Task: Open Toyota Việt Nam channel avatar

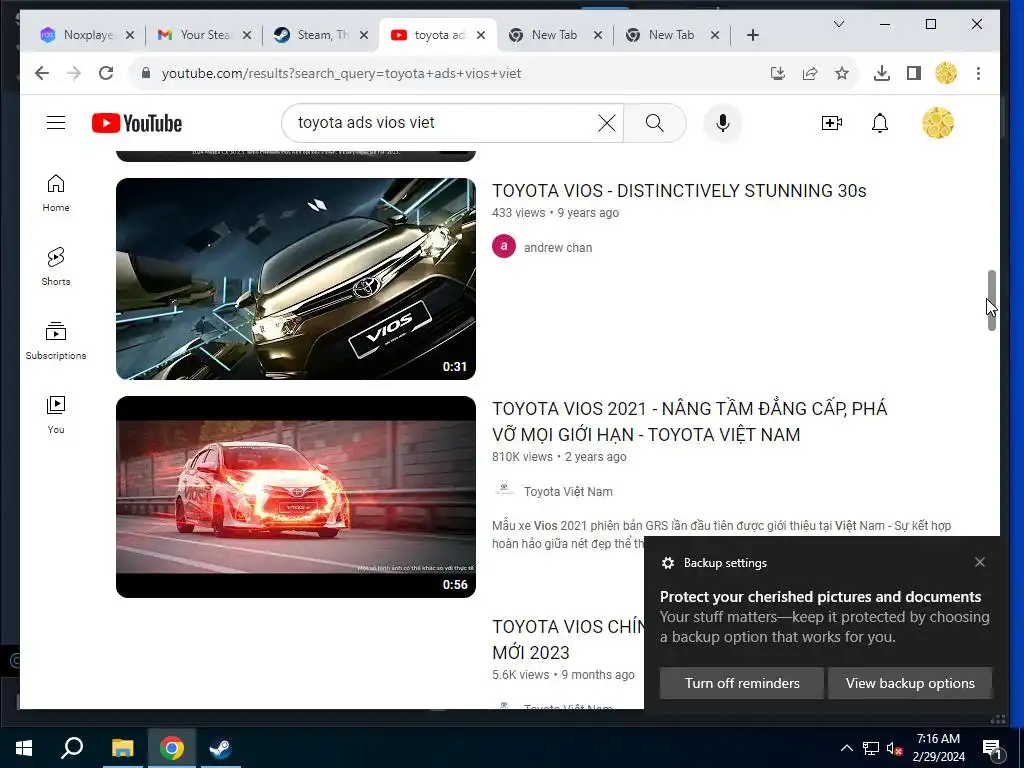Action: pos(504,490)
